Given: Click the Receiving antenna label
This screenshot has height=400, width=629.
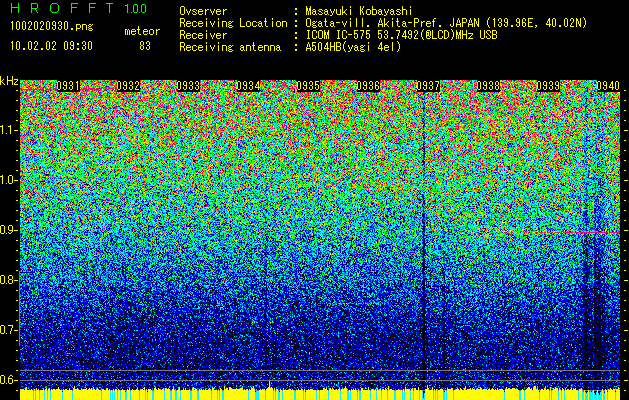Looking at the screenshot, I should point(230,47).
